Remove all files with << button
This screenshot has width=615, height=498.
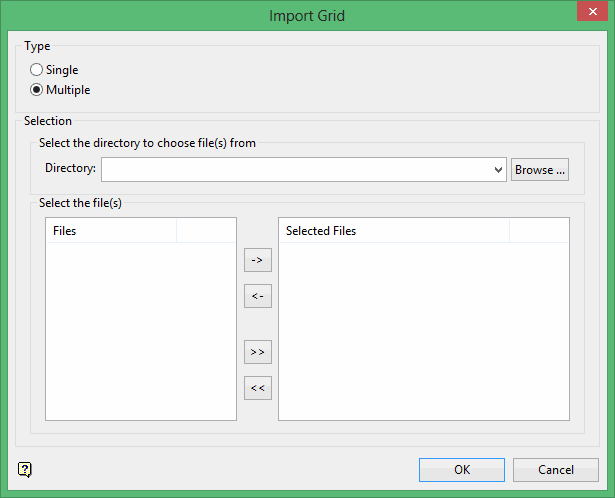click(257, 388)
